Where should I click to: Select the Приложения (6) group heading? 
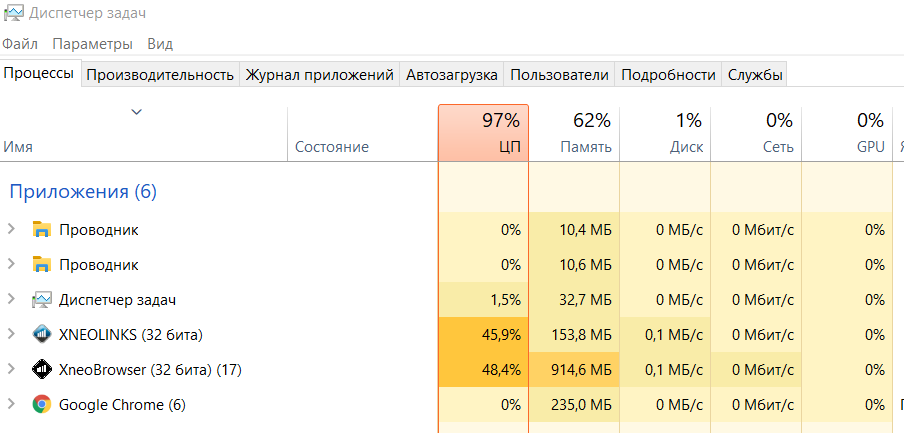pyautogui.click(x=83, y=191)
